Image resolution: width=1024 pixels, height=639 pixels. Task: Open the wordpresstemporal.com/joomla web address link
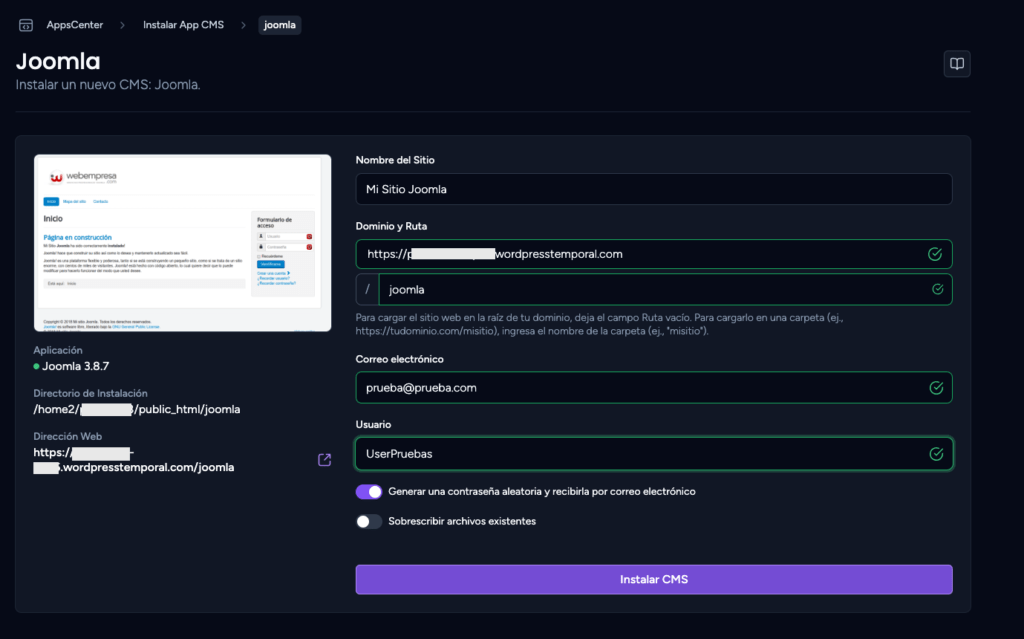pyautogui.click(x=134, y=460)
